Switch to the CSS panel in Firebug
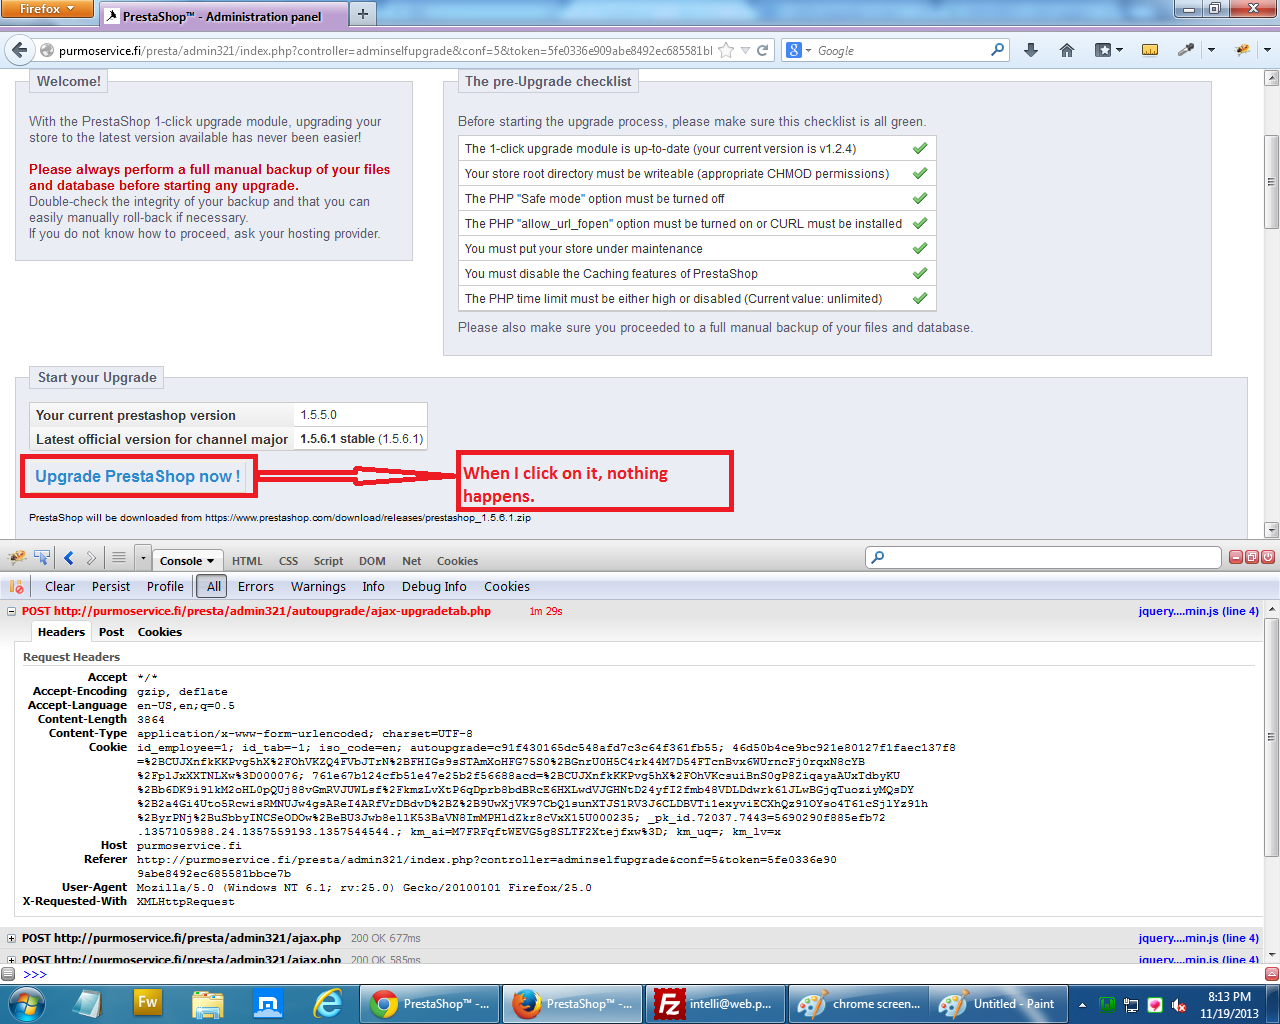Screen dimensions: 1280x1024 288,561
